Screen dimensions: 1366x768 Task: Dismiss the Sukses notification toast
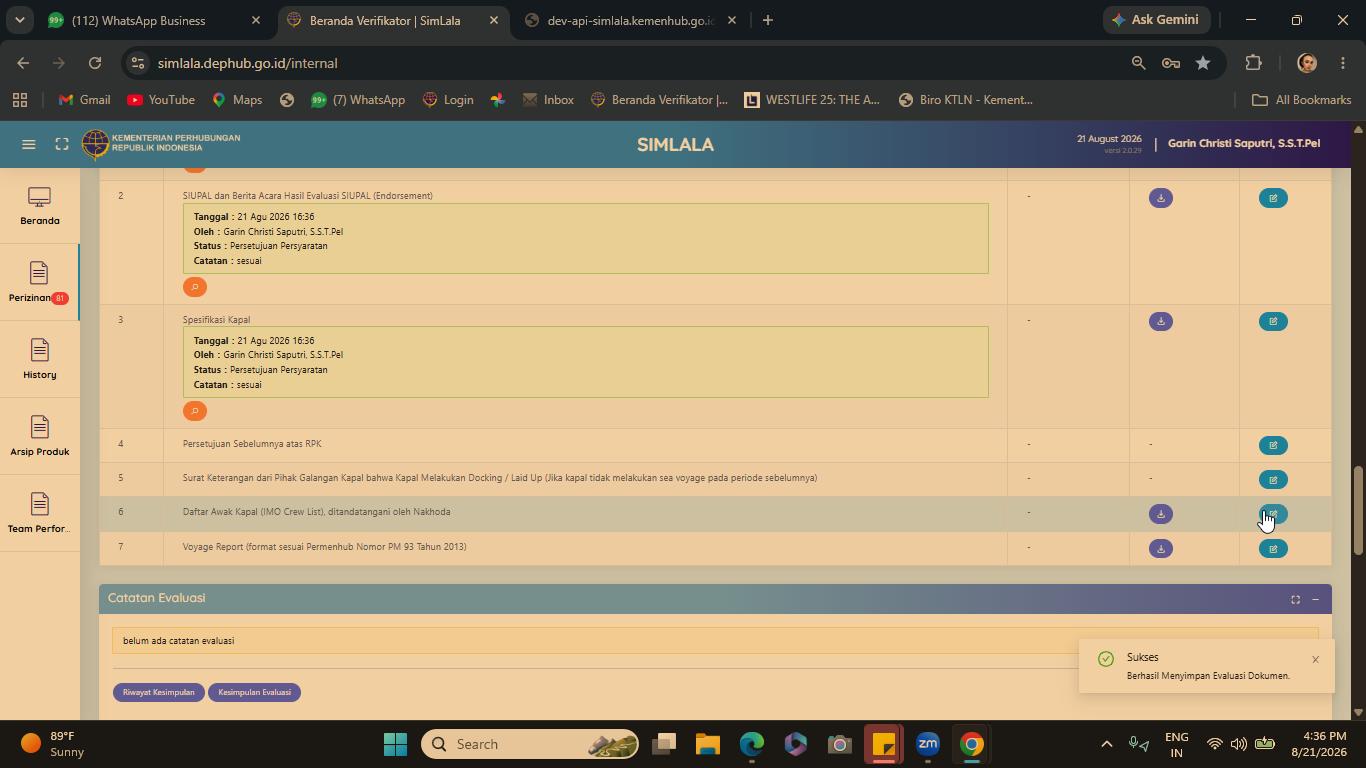(1315, 659)
